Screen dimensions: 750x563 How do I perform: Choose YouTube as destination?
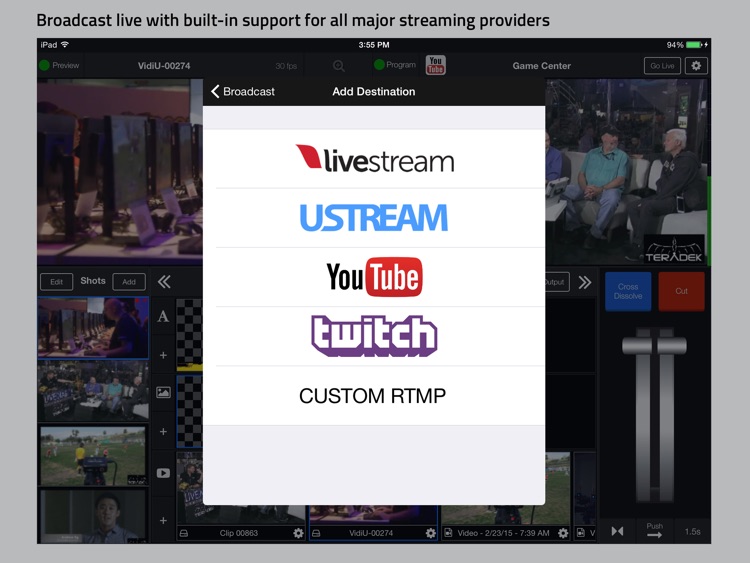coord(375,277)
